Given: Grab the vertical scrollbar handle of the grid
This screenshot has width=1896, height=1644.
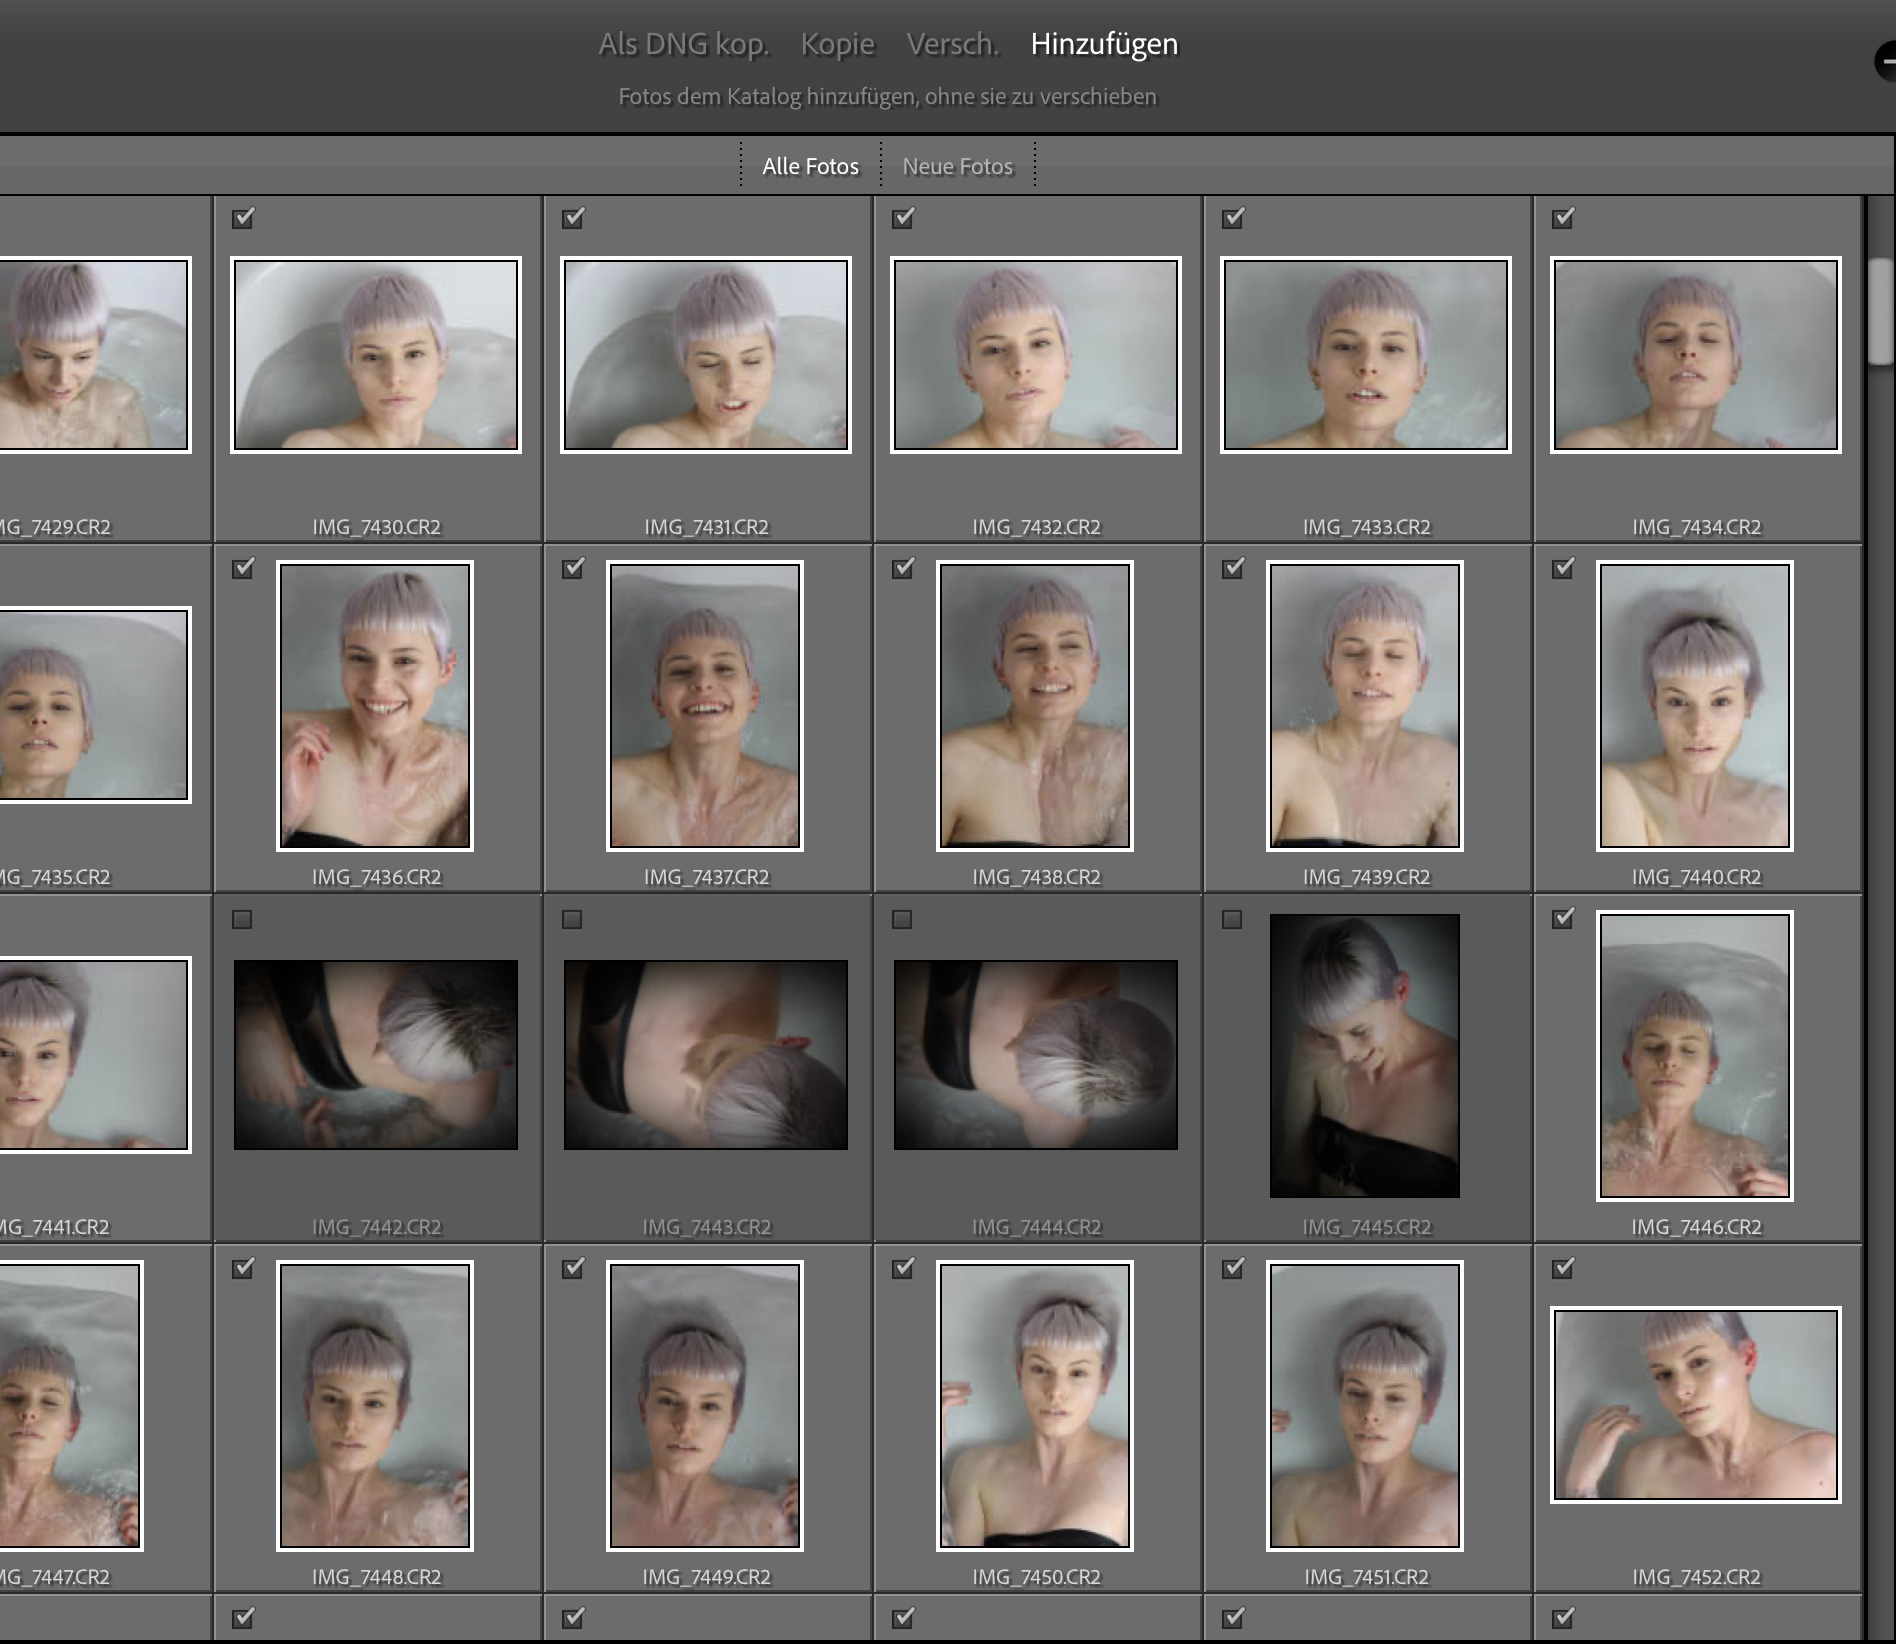Looking at the screenshot, I should pyautogui.click(x=1883, y=312).
